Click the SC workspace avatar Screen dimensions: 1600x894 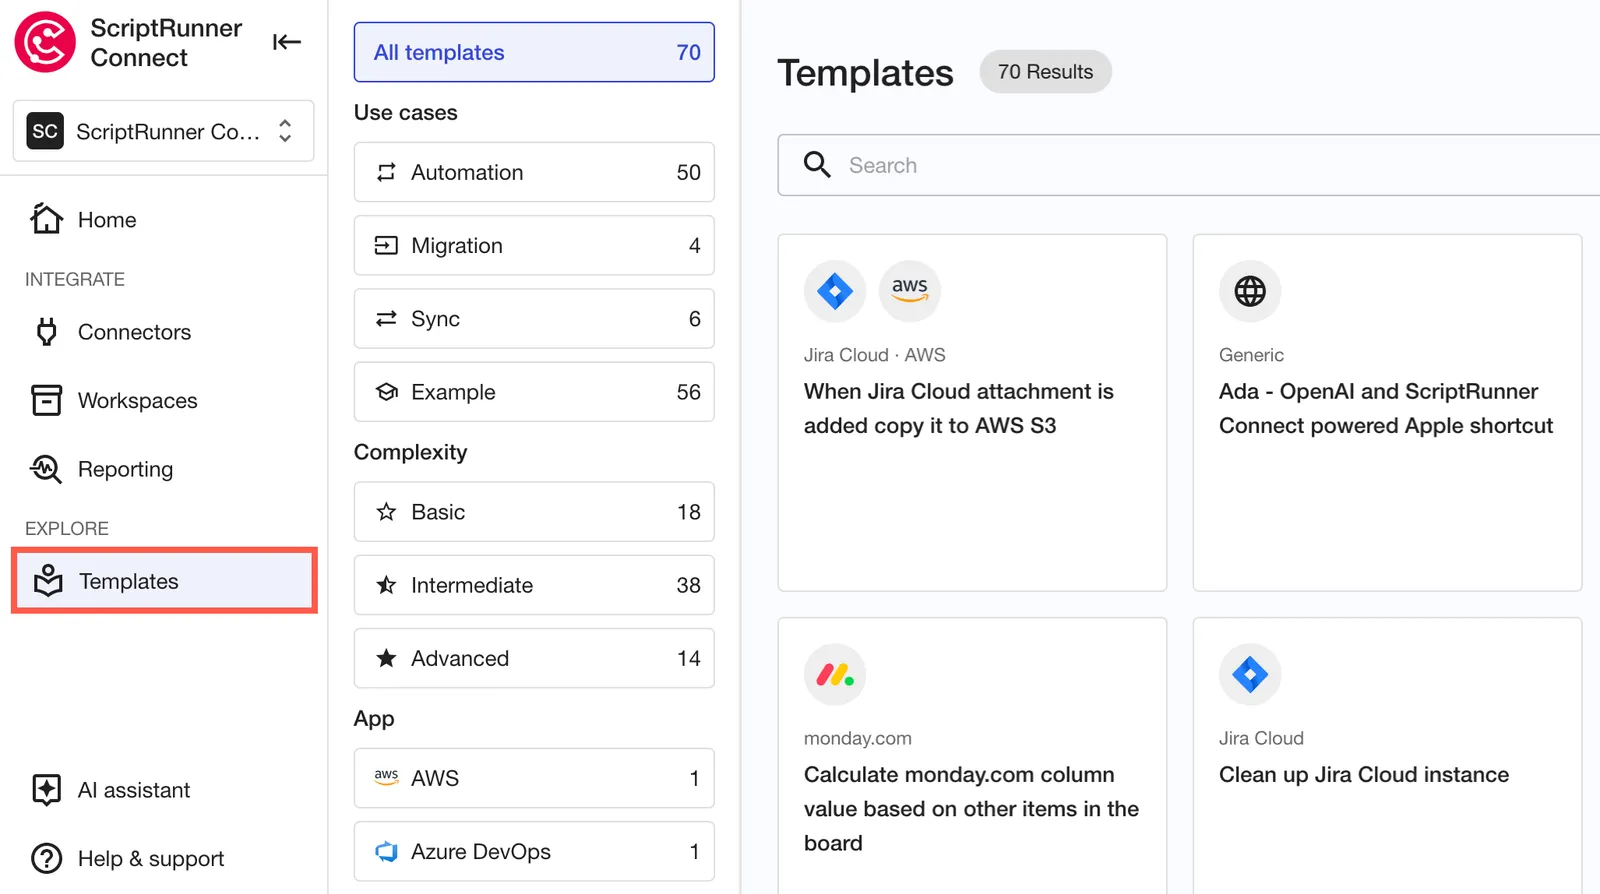click(x=45, y=131)
